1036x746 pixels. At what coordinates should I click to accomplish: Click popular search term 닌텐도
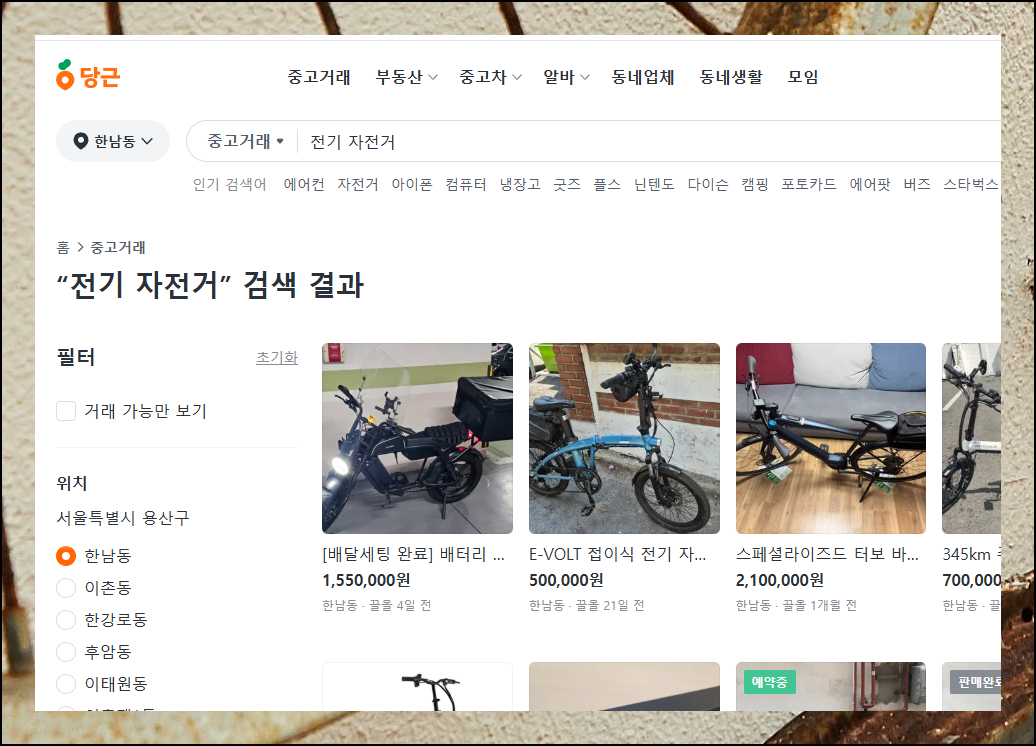click(654, 184)
